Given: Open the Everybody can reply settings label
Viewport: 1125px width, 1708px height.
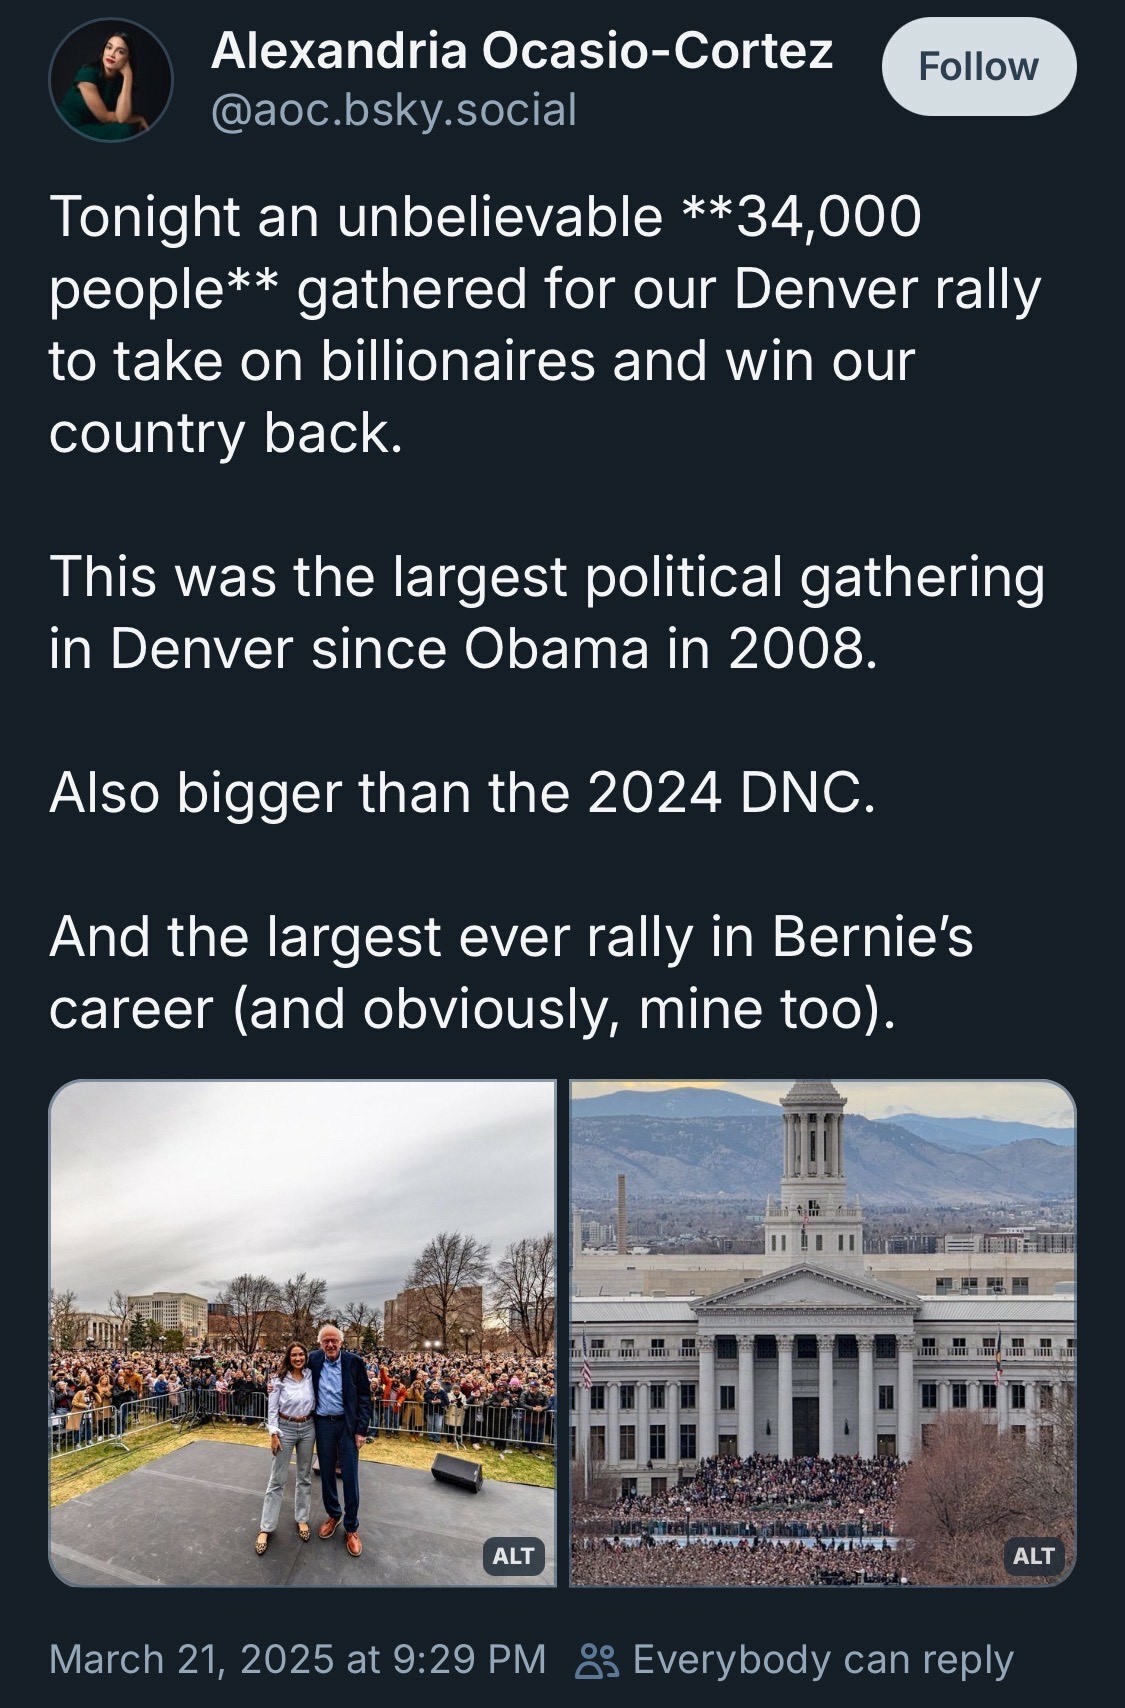Looking at the screenshot, I should tap(822, 1660).
